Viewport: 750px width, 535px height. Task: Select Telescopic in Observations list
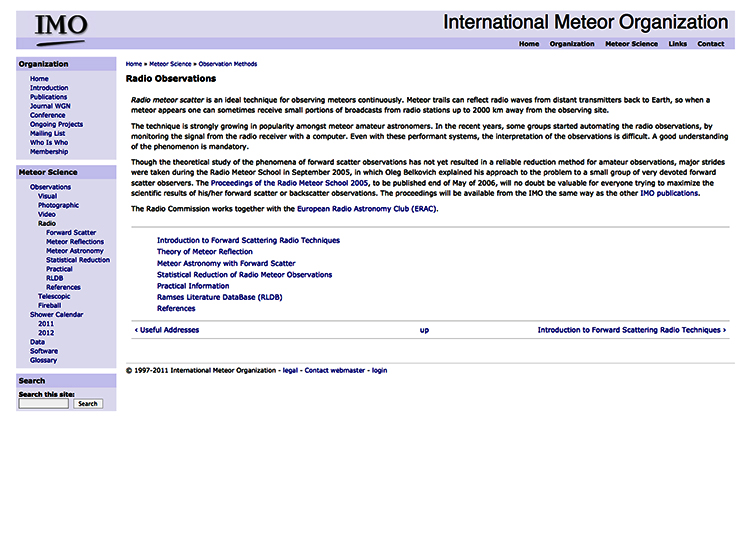point(54,296)
